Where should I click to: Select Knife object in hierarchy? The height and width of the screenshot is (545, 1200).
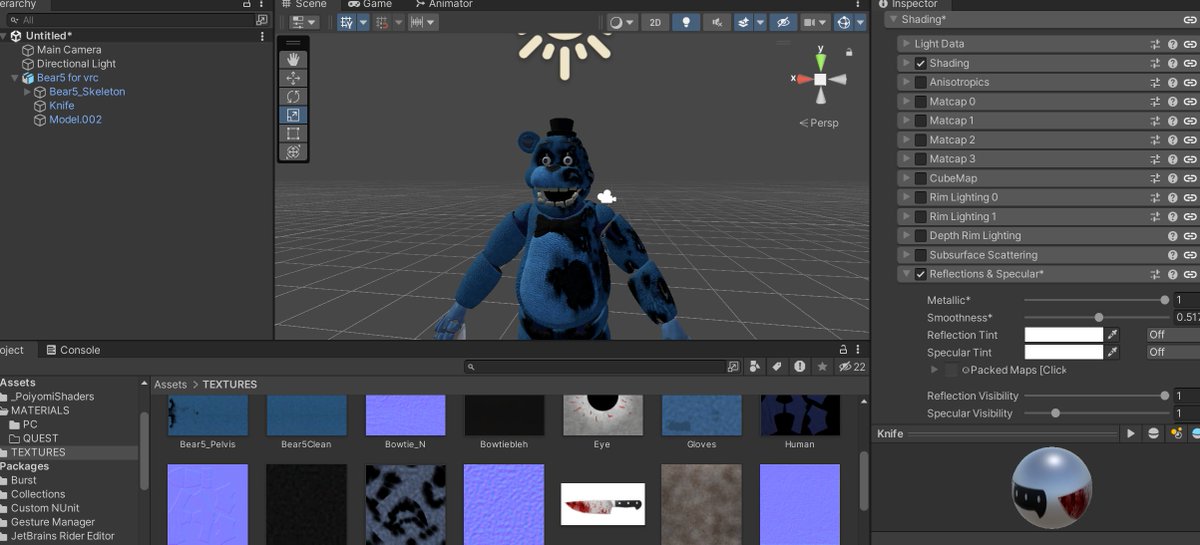click(61, 106)
